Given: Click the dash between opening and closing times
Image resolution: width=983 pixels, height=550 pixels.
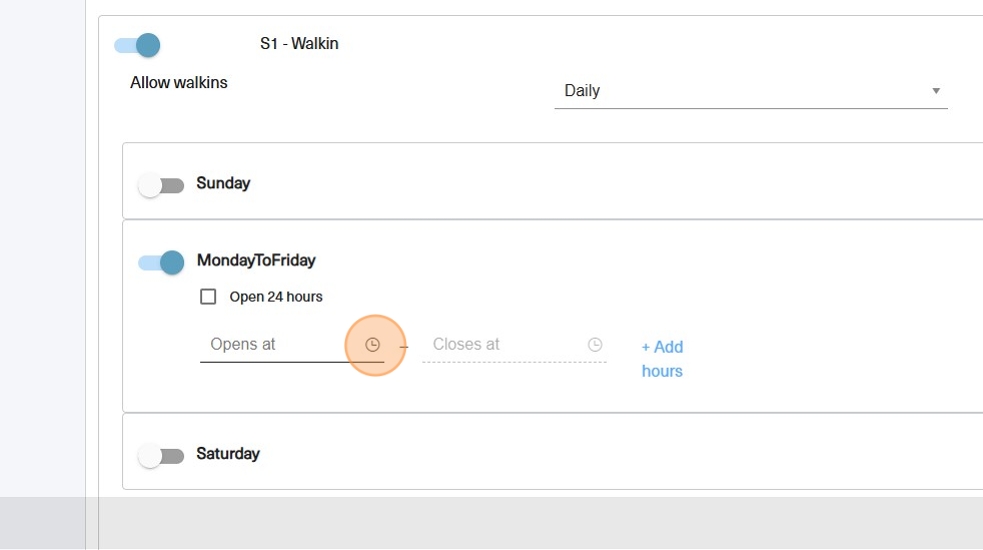Looking at the screenshot, I should tap(405, 346).
